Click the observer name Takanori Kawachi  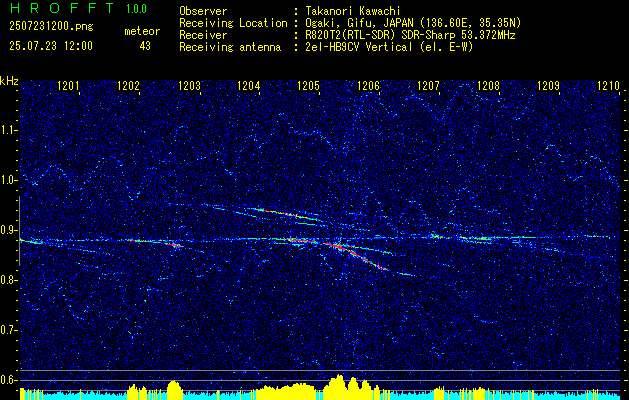coord(353,11)
